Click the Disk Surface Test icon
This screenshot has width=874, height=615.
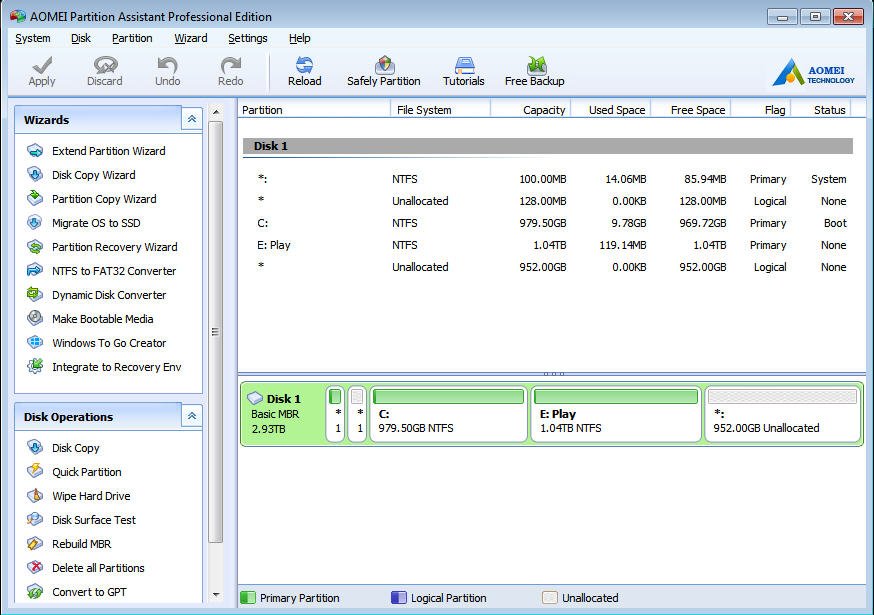pyautogui.click(x=35, y=520)
